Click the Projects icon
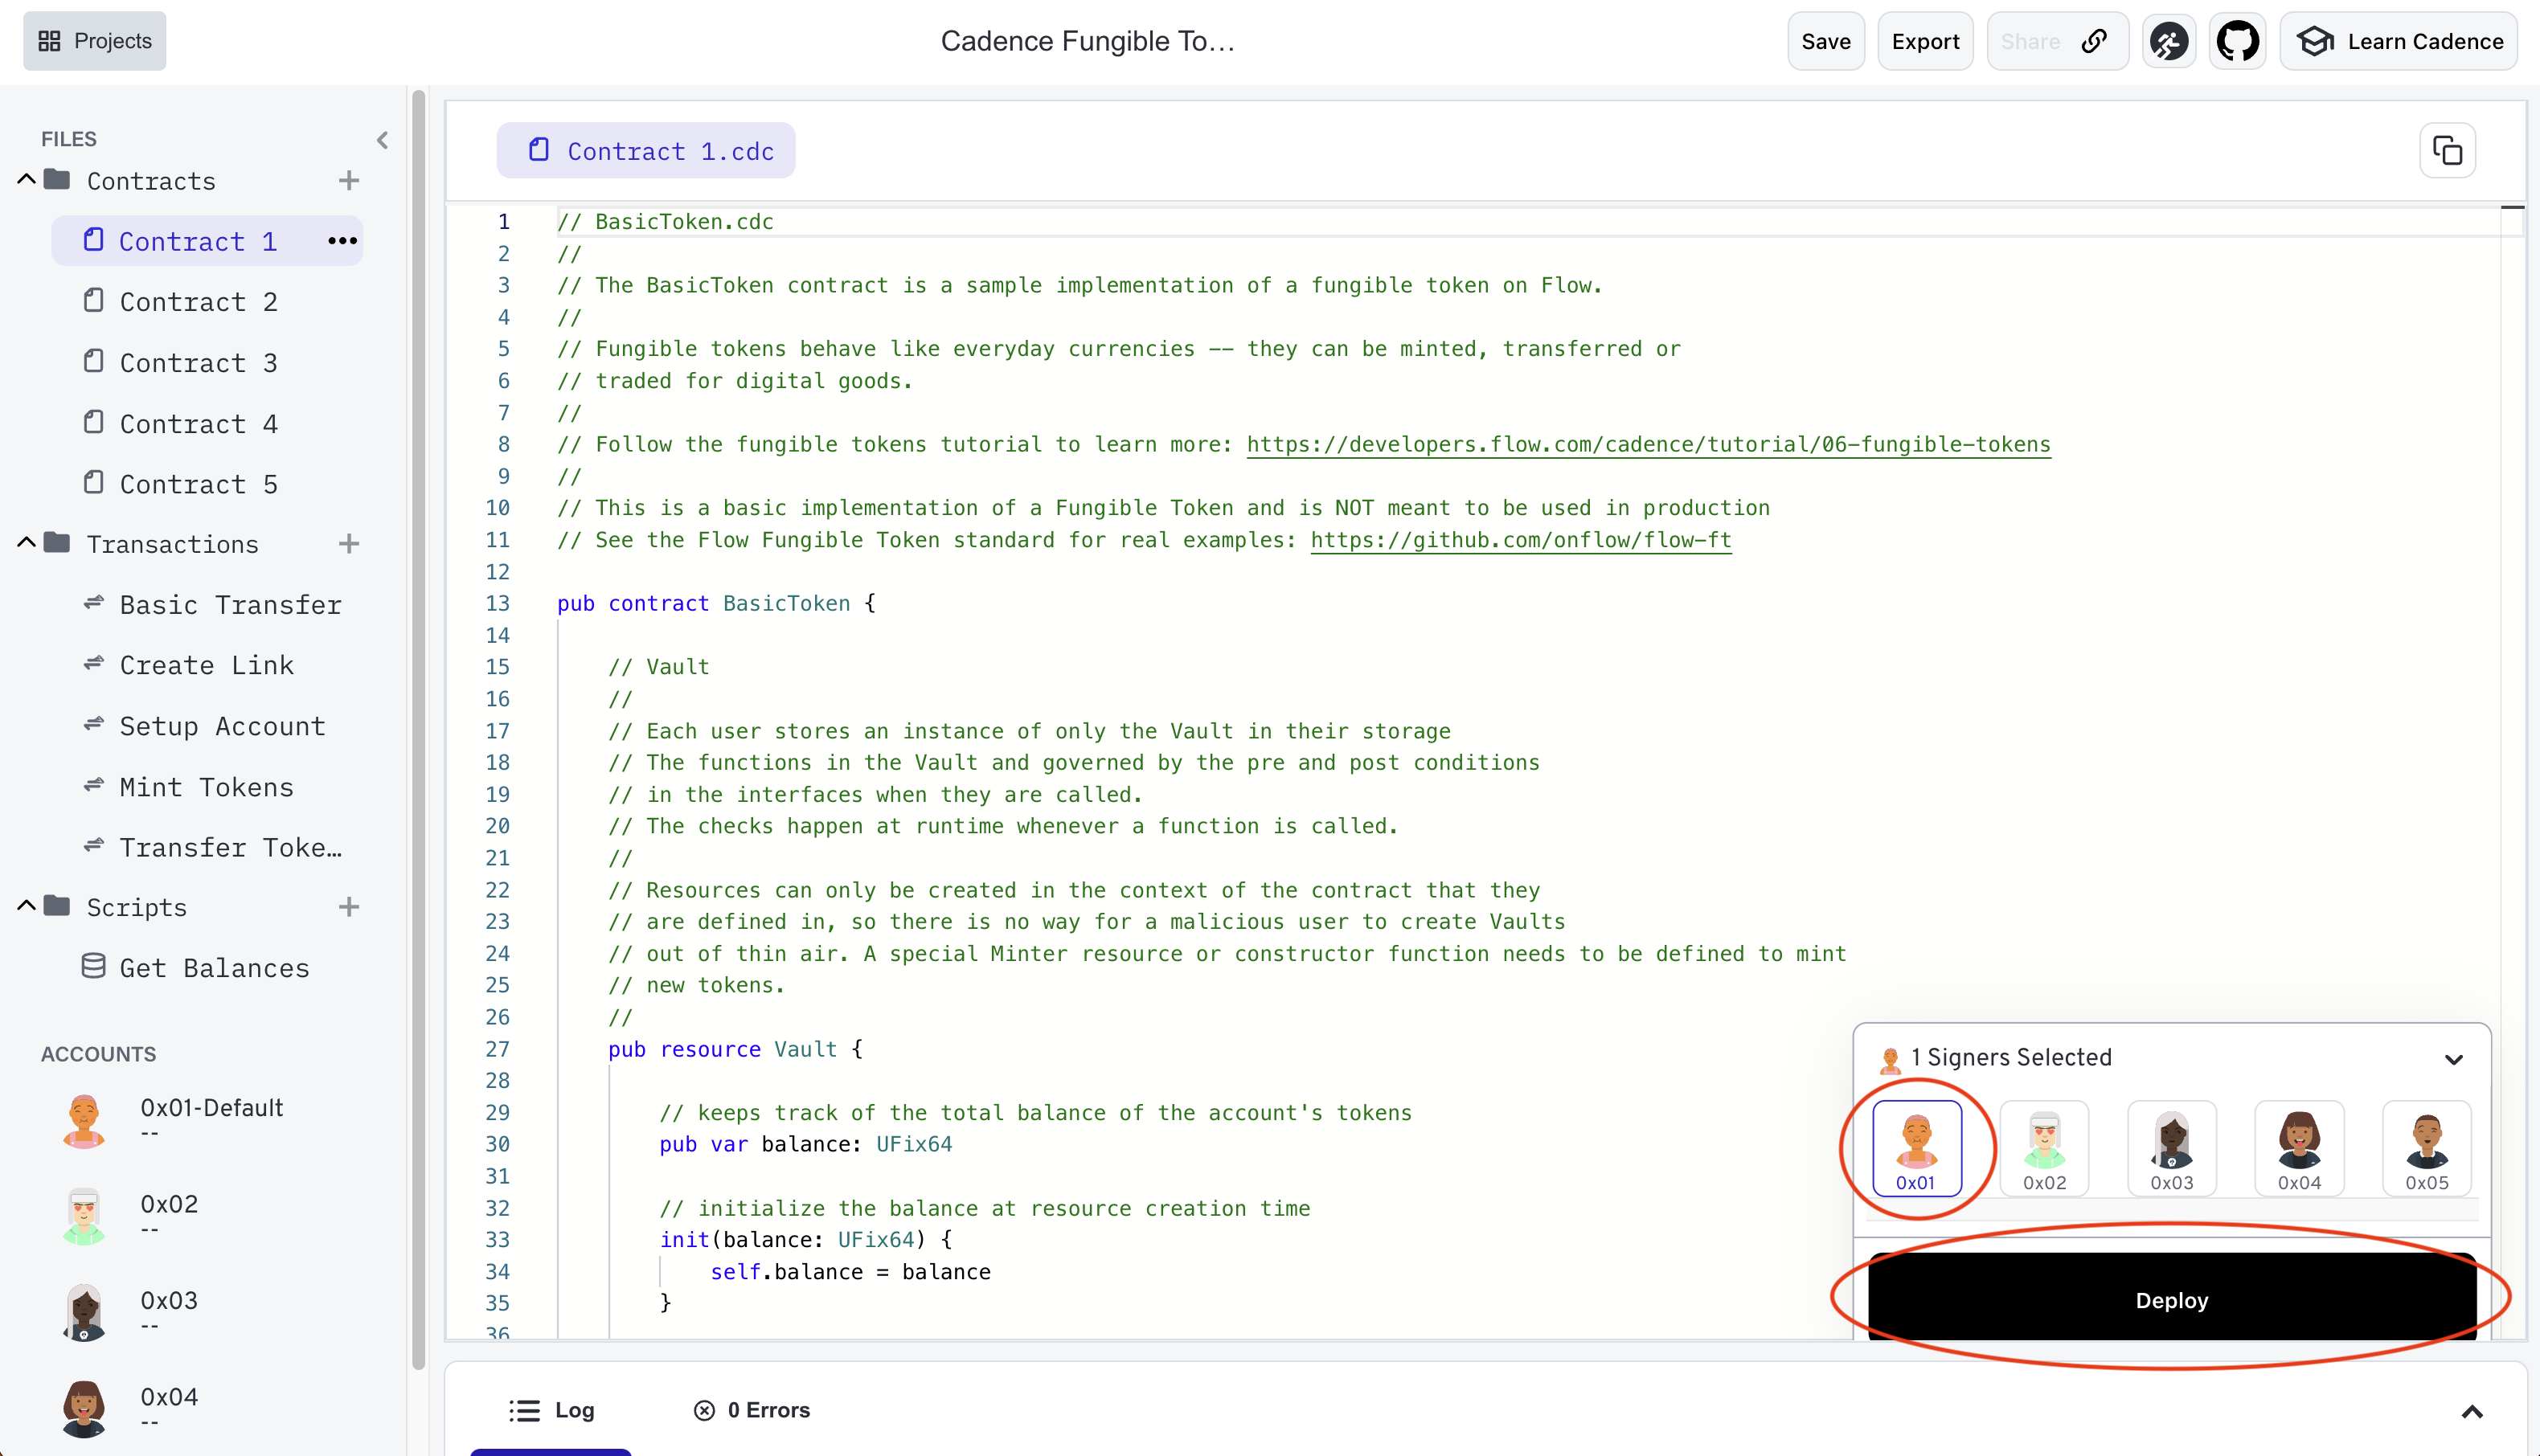 49,39
